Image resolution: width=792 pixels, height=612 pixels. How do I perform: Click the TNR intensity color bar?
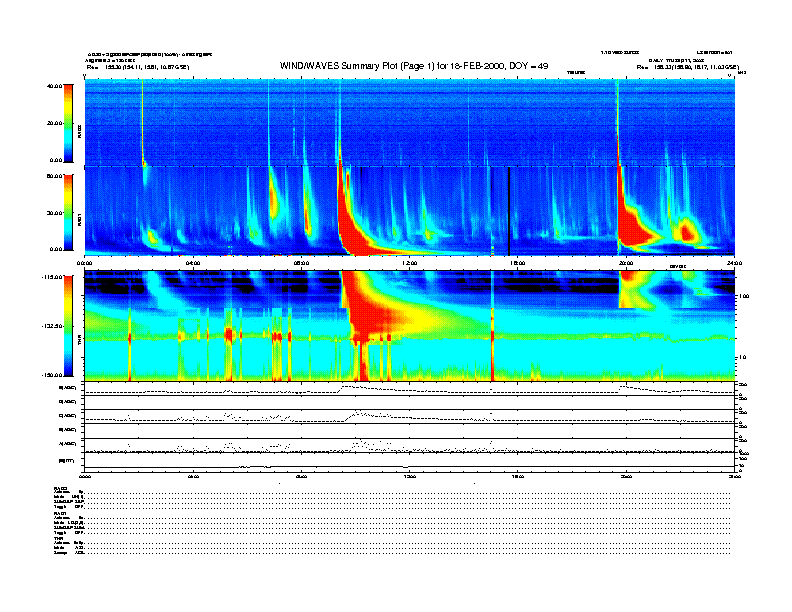68,326
